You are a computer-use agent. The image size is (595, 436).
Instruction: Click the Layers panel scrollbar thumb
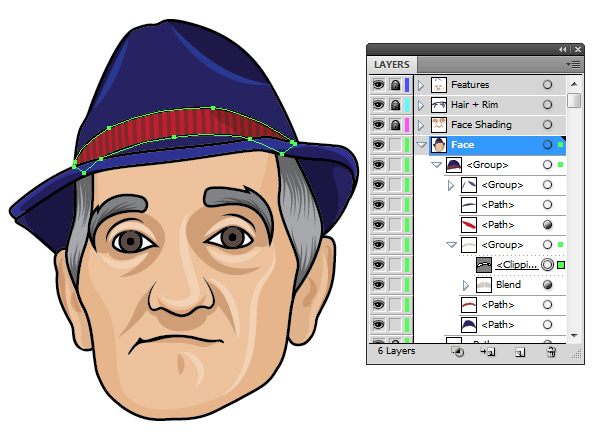click(574, 100)
